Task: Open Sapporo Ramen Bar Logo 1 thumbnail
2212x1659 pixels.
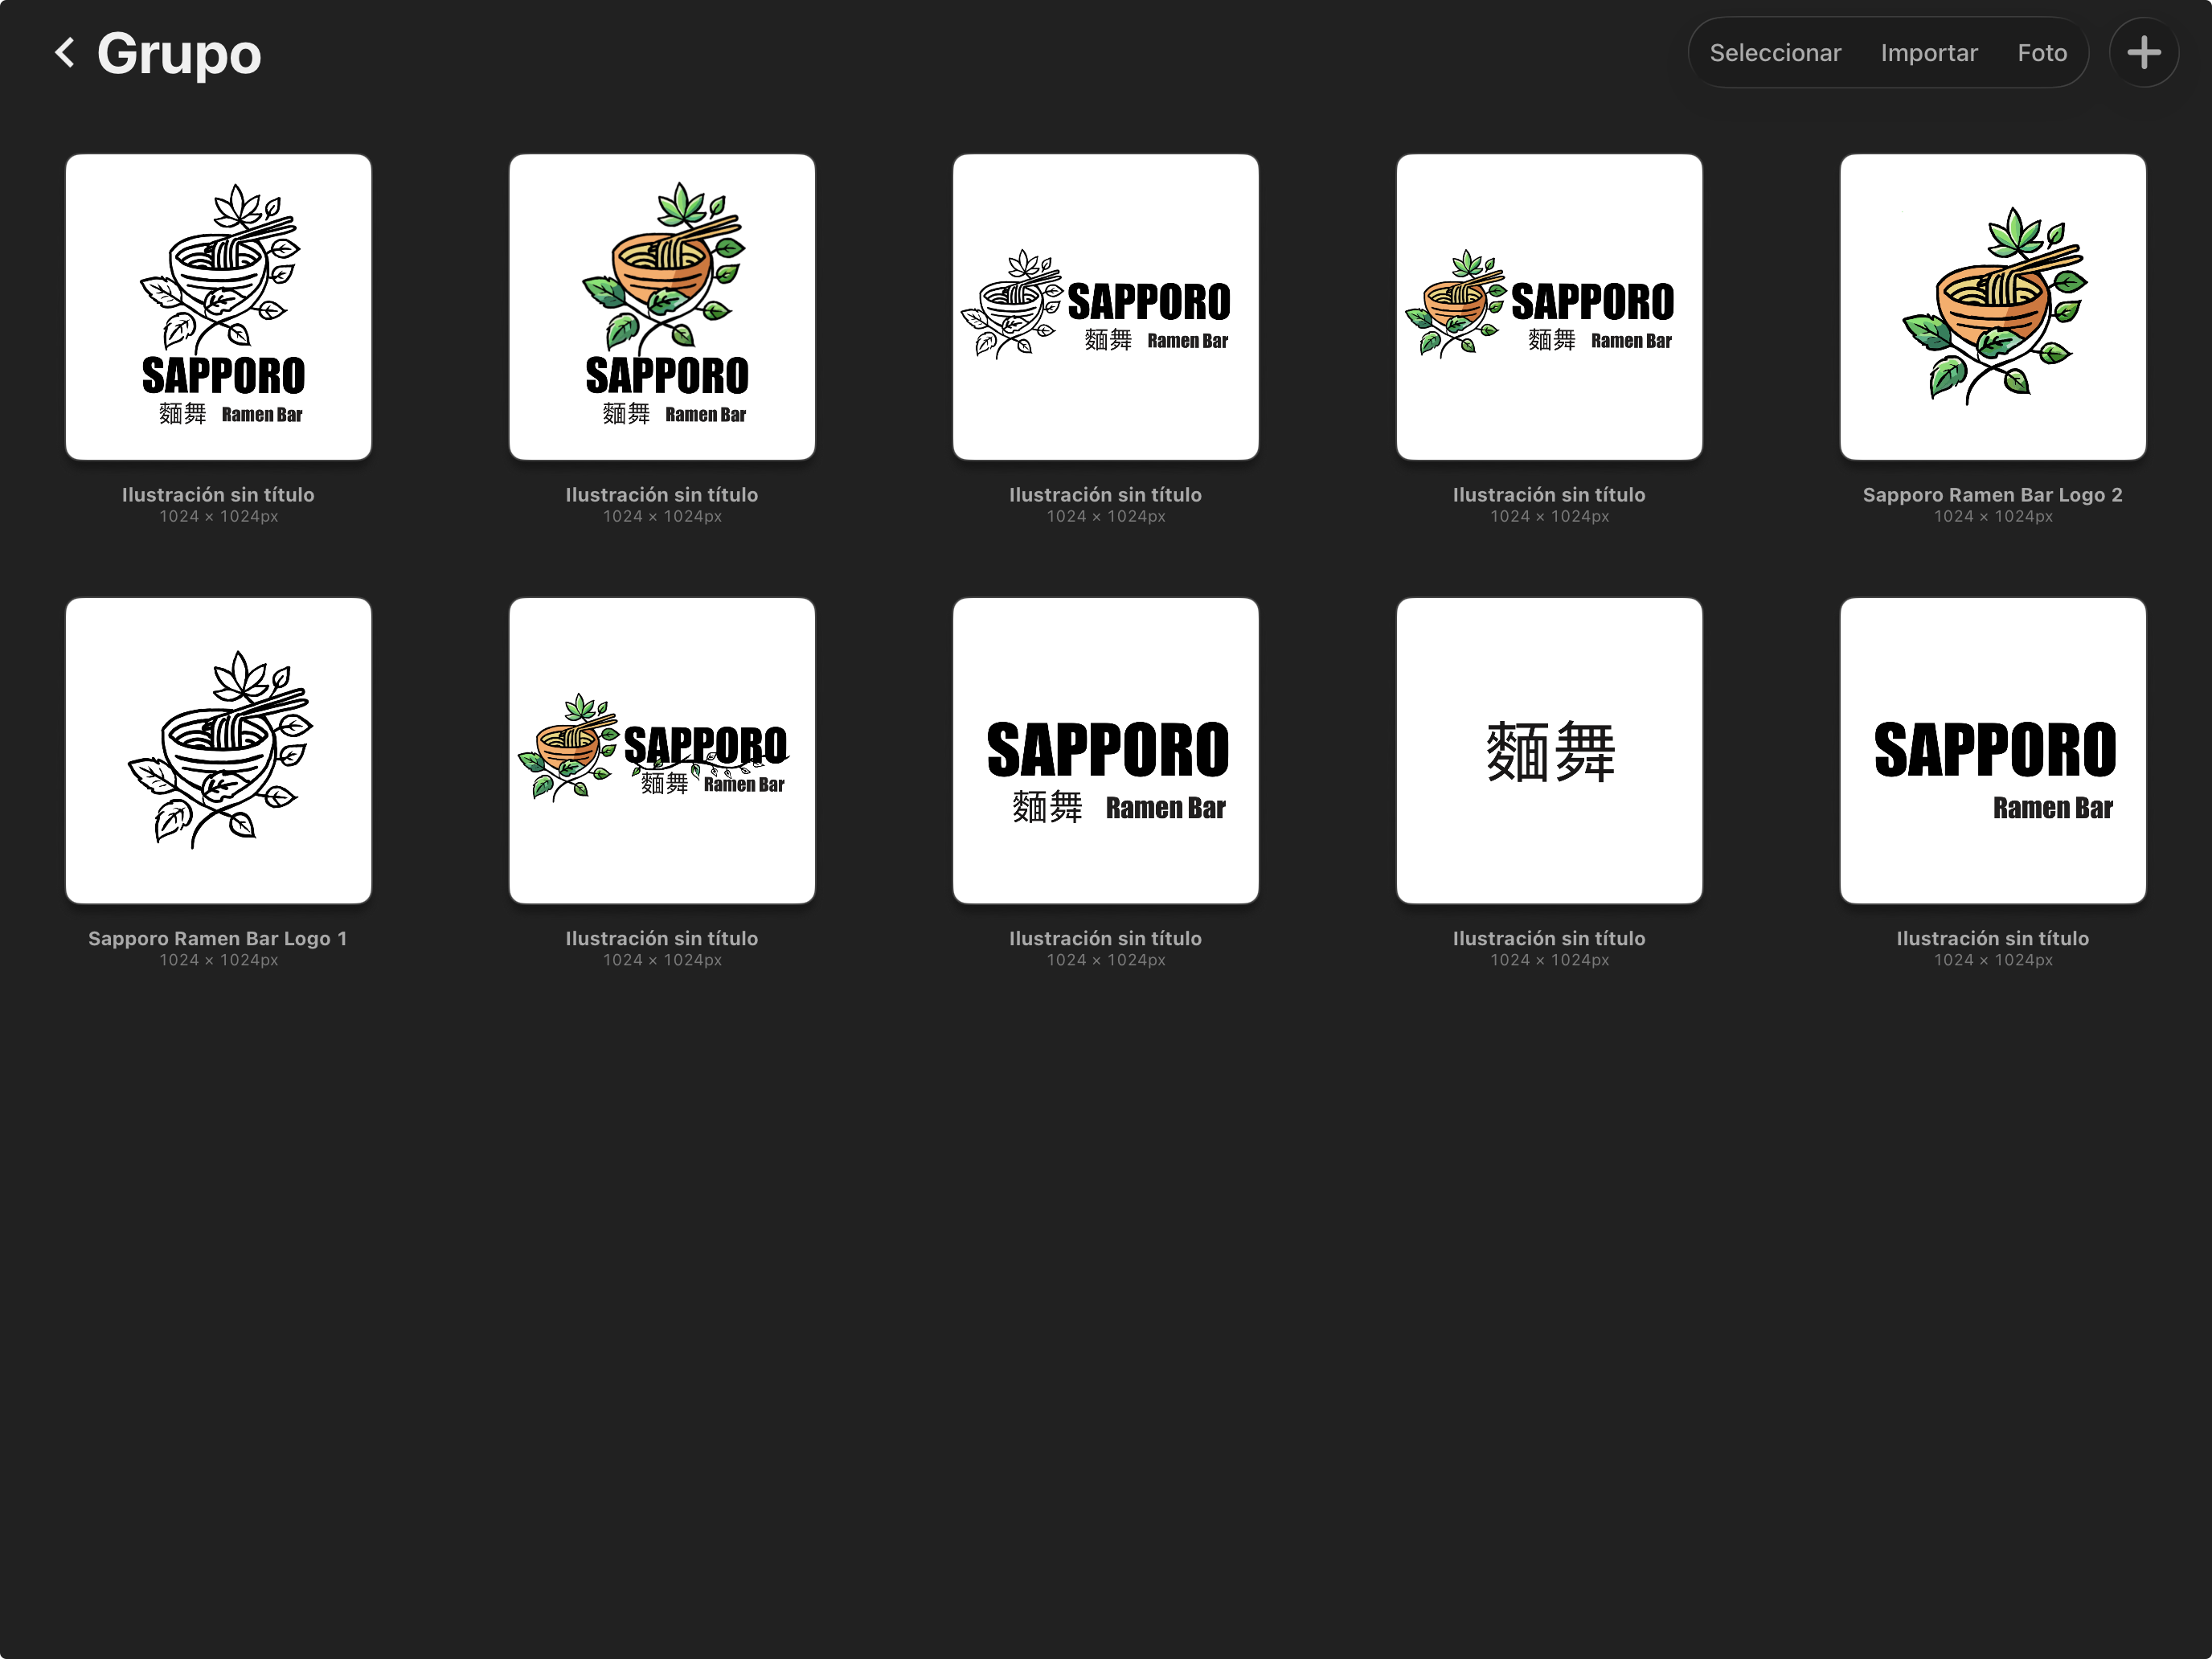Action: [218, 751]
